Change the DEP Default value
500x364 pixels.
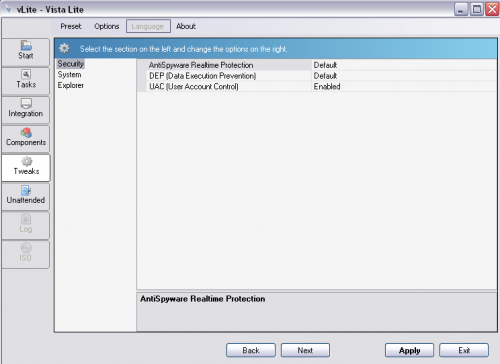point(404,76)
